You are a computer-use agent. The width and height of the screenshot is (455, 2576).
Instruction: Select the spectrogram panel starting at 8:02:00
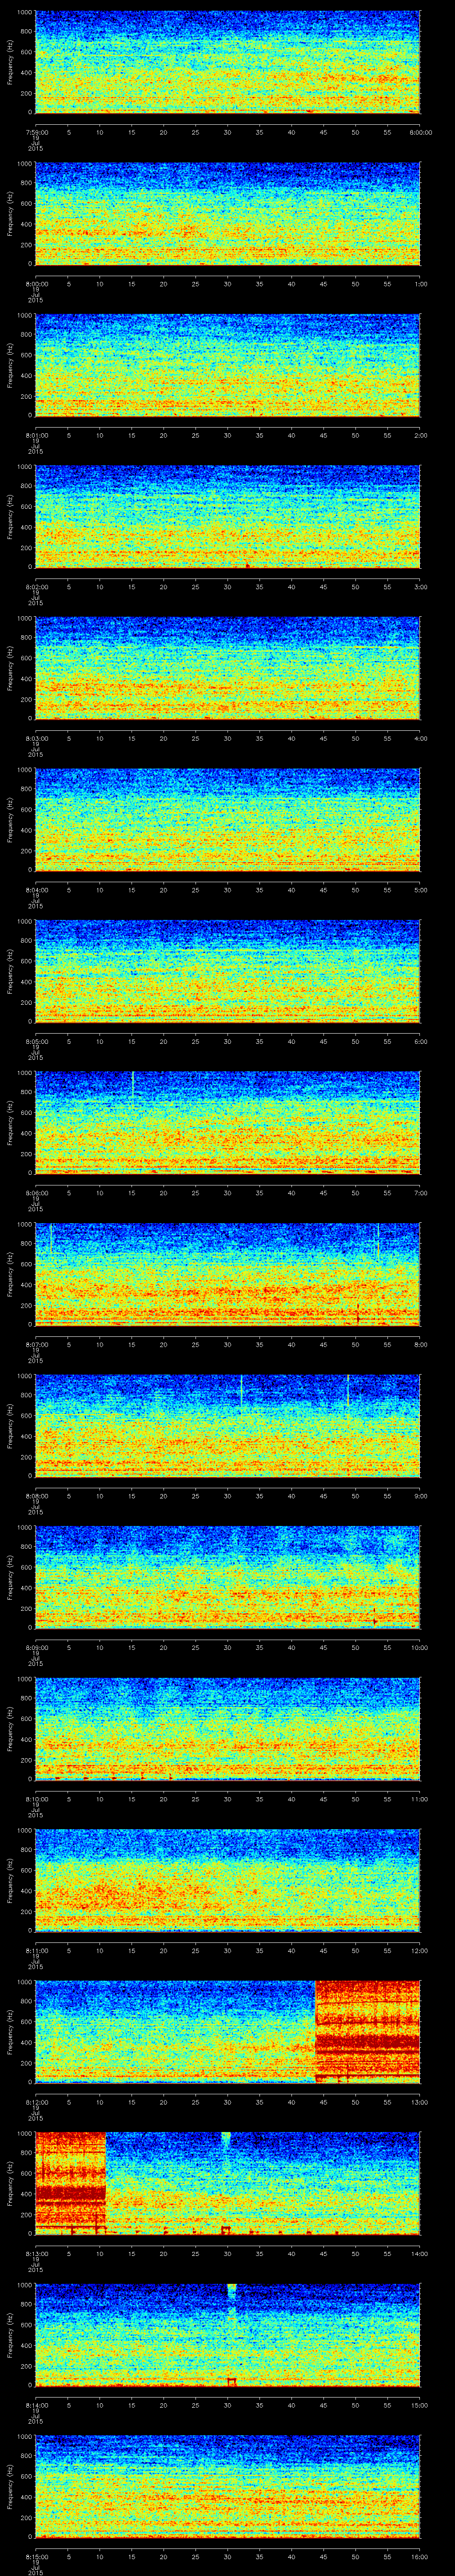coord(228,517)
